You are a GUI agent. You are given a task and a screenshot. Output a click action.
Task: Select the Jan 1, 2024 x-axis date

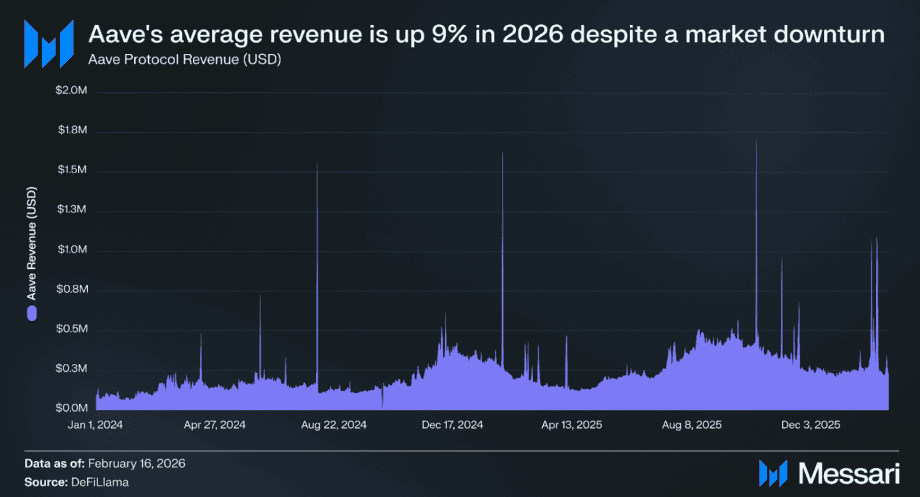point(97,425)
